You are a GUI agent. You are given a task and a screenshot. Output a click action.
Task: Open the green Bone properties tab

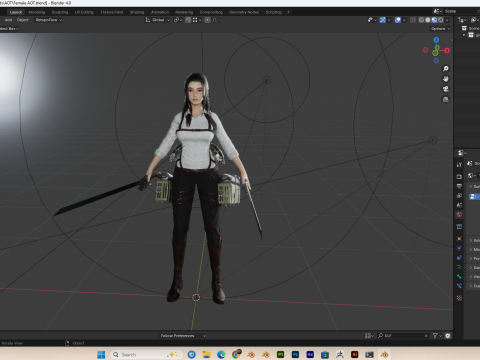point(459,276)
